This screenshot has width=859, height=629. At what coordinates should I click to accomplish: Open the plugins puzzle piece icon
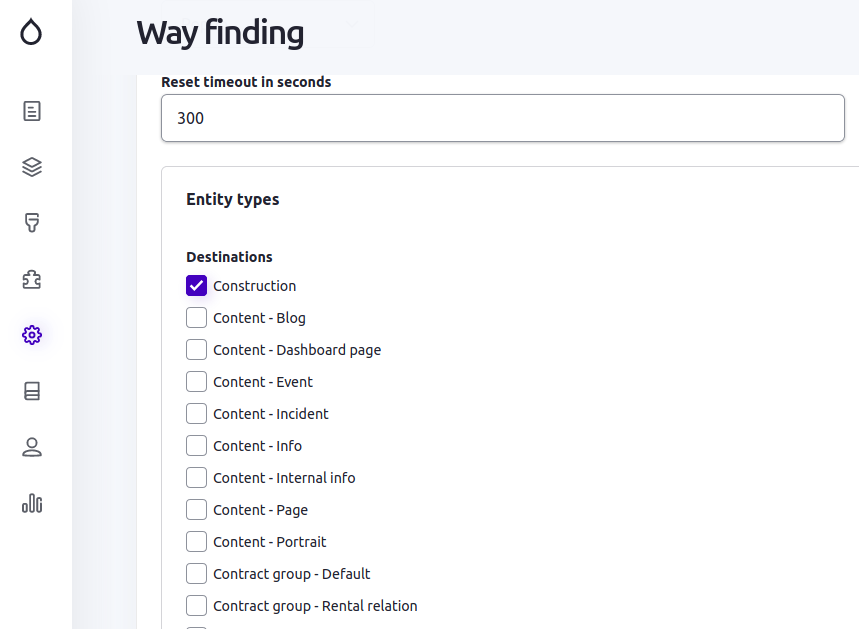(31, 280)
